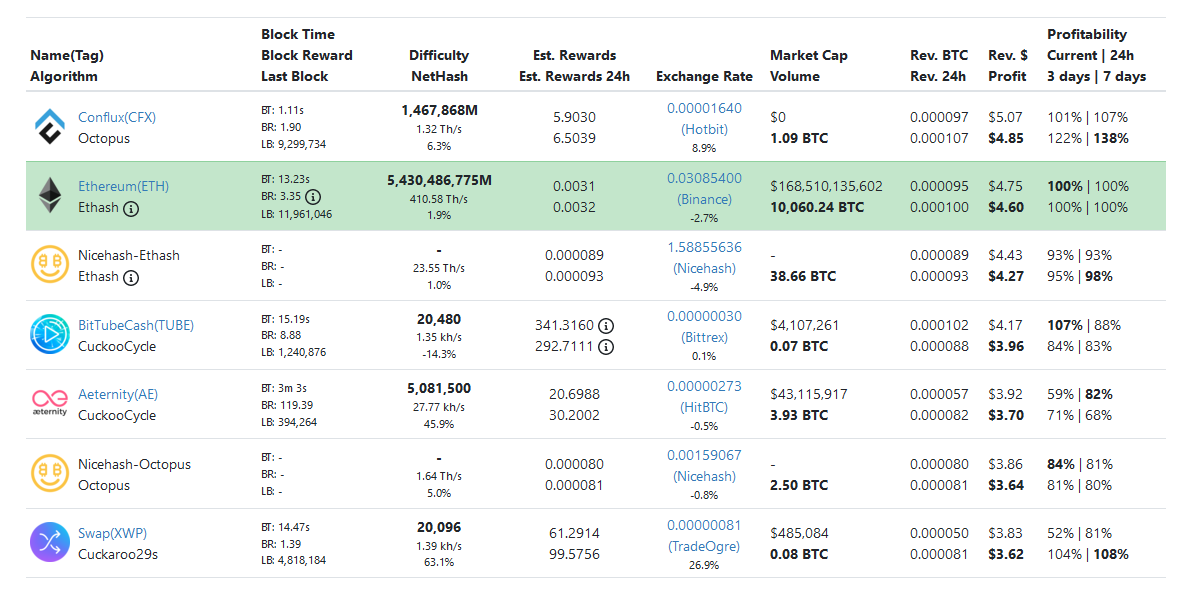Click the (TradeOgre) exchange link
Screen dimensions: 1180x598
tap(704, 546)
